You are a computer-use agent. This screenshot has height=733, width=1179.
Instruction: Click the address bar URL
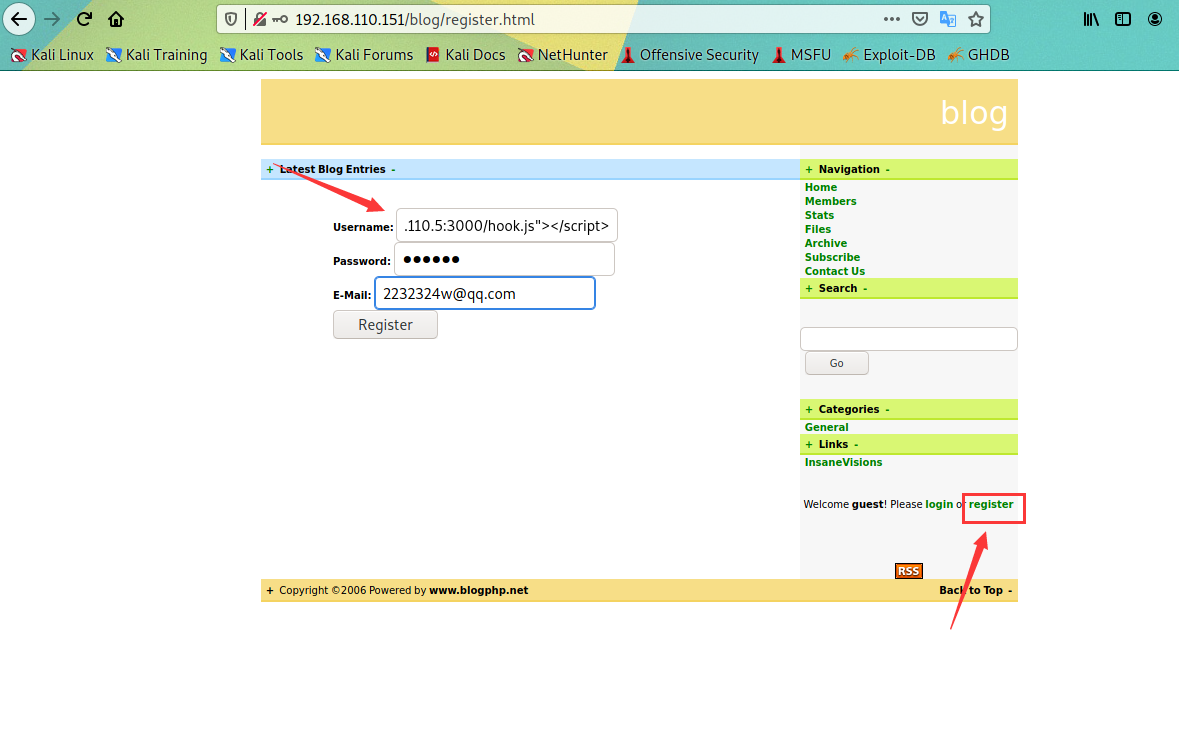pos(415,20)
